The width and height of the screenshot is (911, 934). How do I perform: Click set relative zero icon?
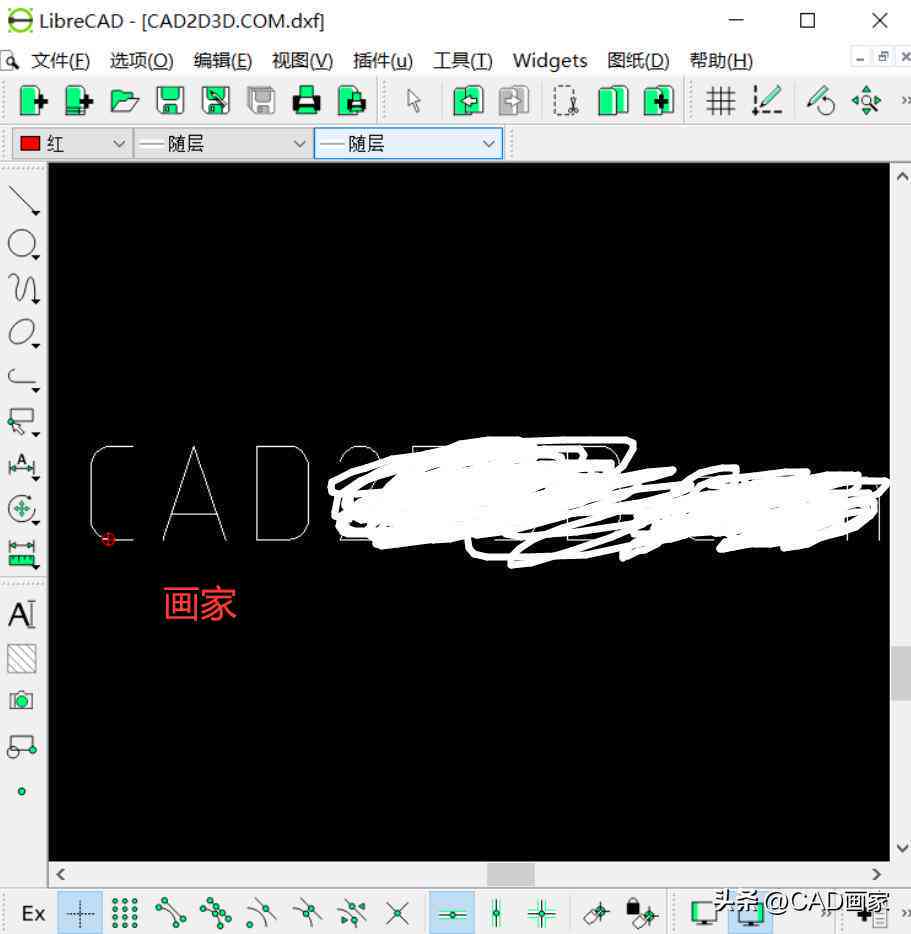(x=596, y=913)
